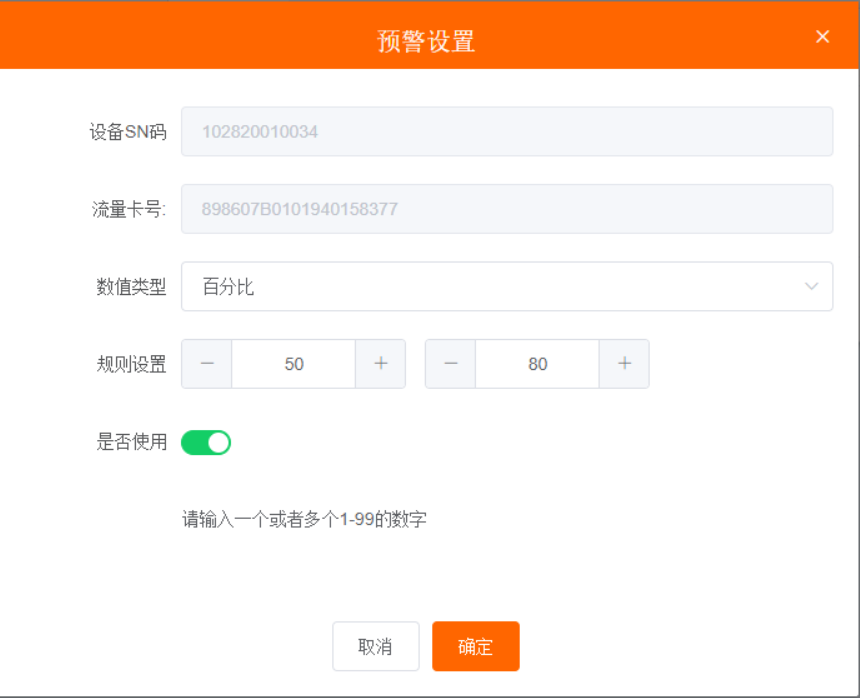
Task: Increase the second rule value of 80
Action: pyautogui.click(x=624, y=364)
